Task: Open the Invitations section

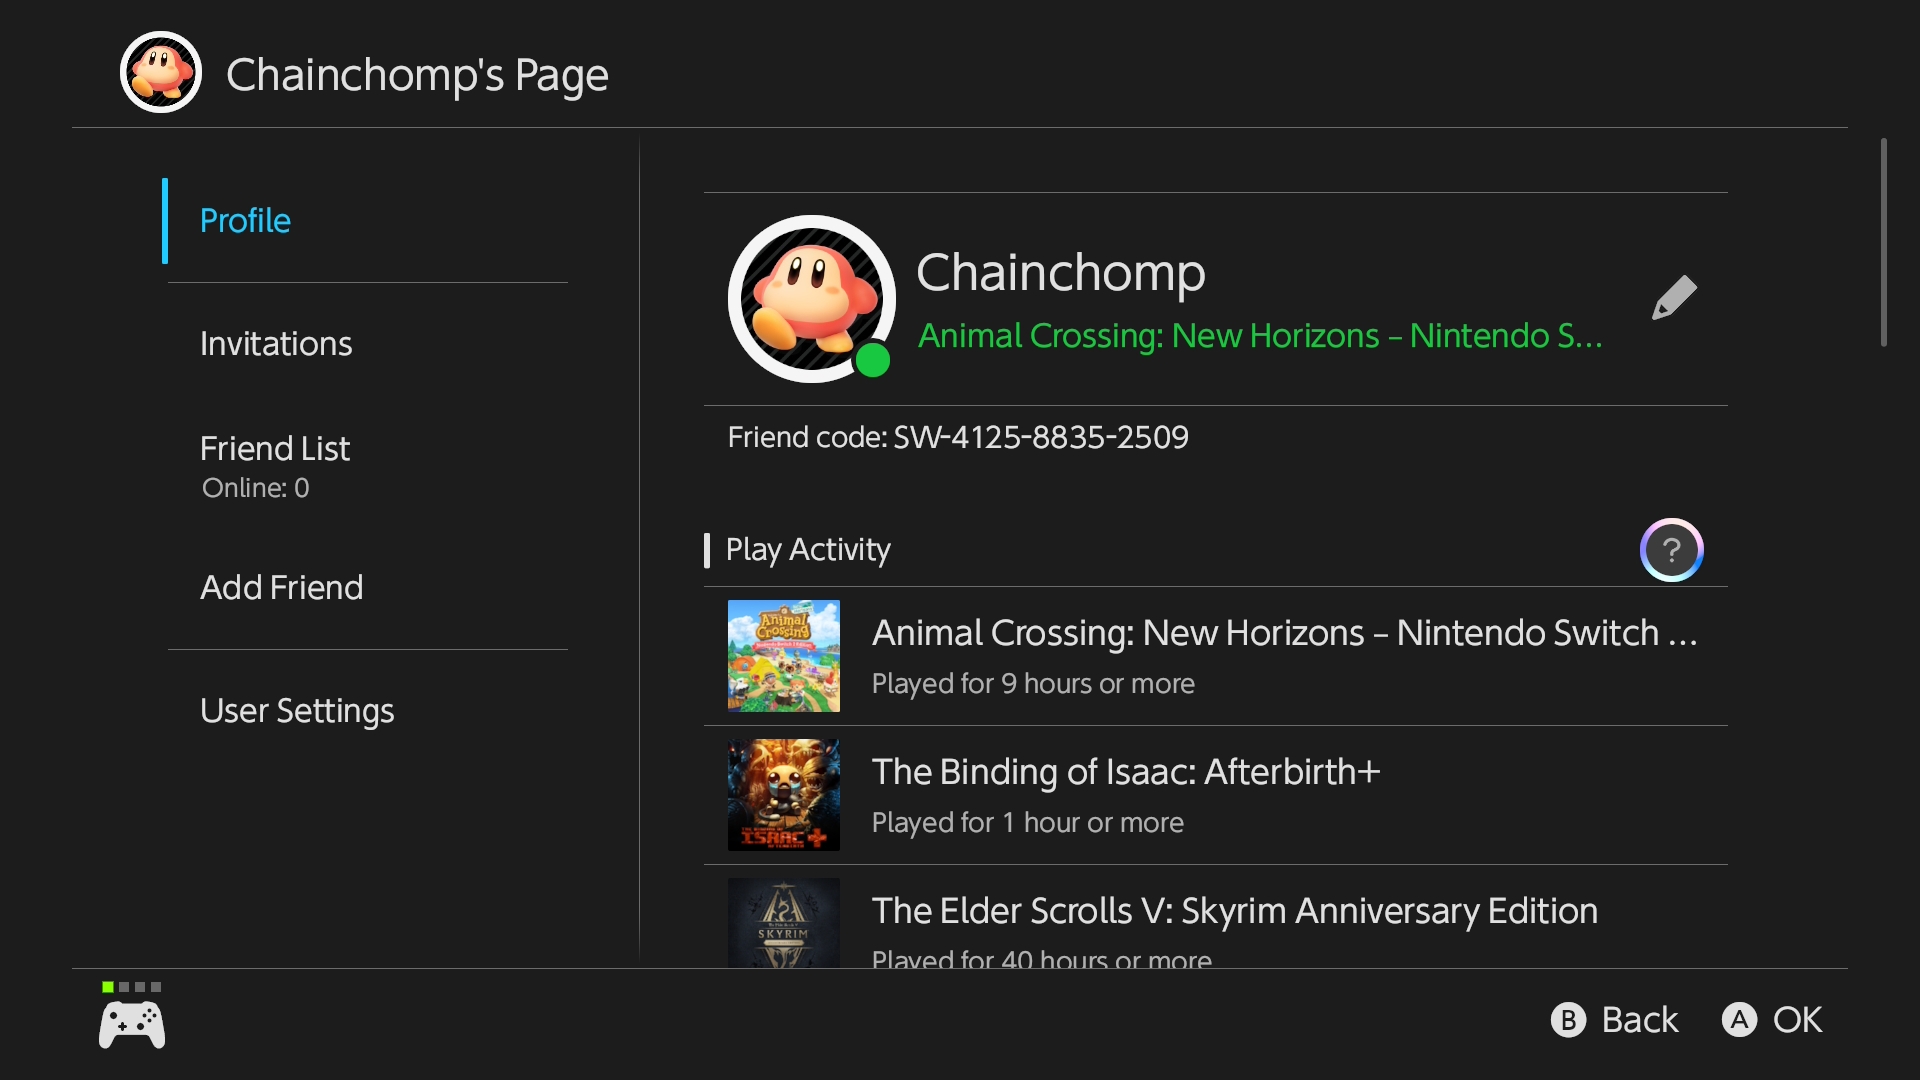Action: [x=276, y=344]
